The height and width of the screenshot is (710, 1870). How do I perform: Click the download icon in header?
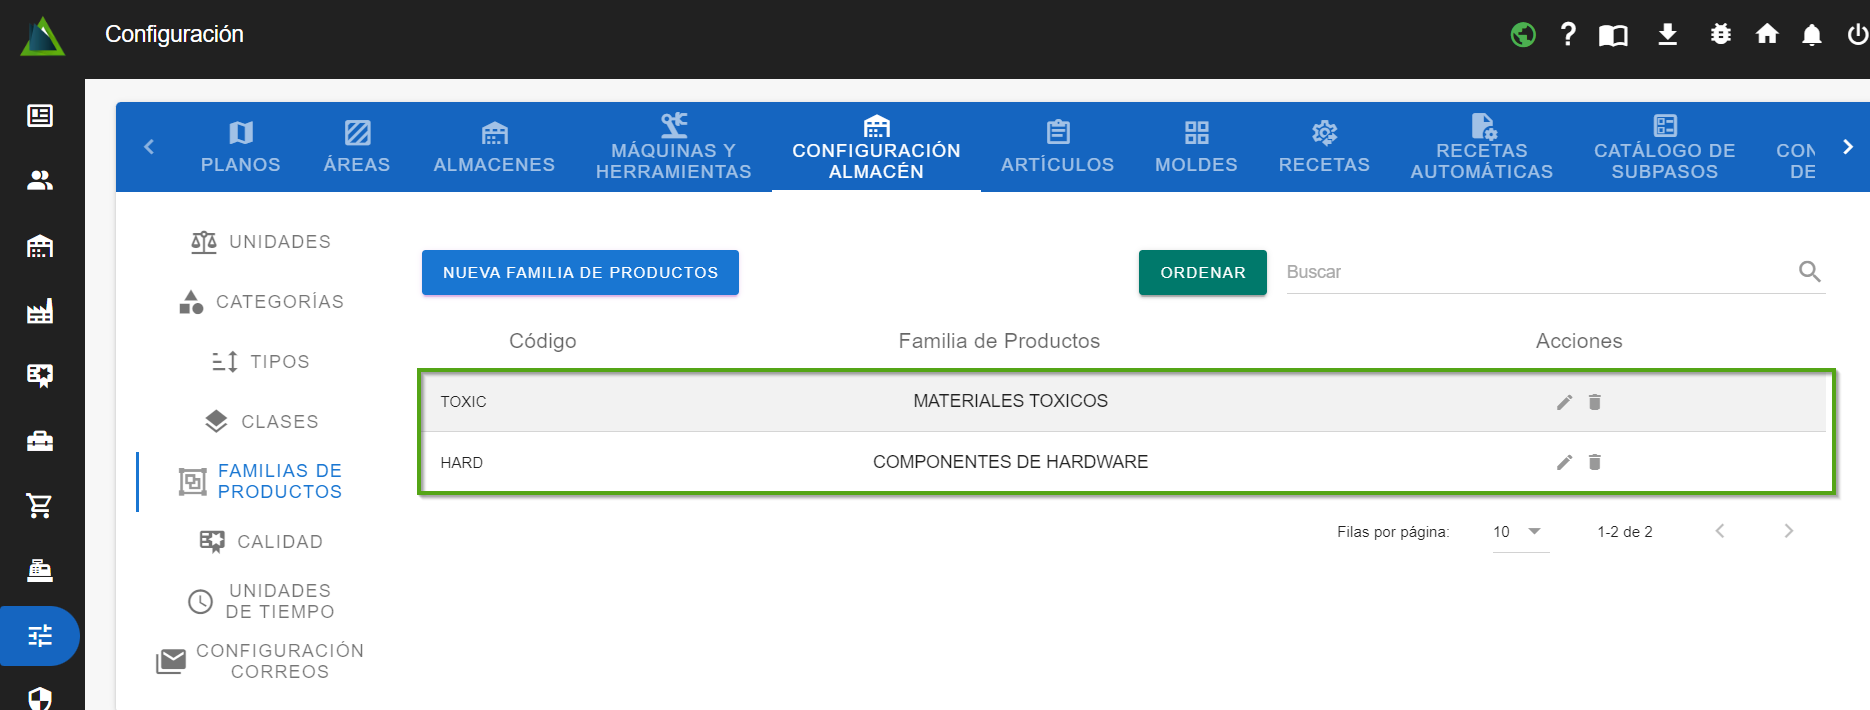tap(1667, 35)
